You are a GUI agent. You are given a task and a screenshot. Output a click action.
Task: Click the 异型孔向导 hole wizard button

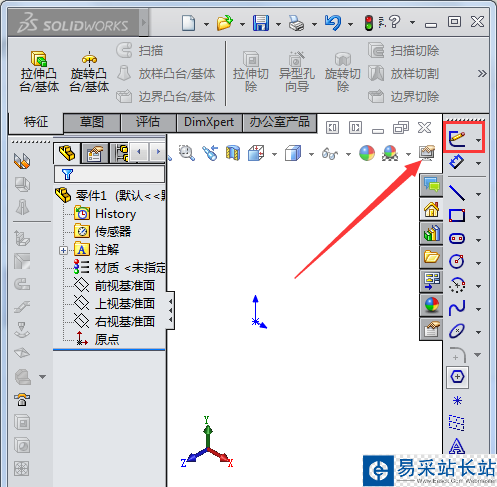tap(297, 72)
